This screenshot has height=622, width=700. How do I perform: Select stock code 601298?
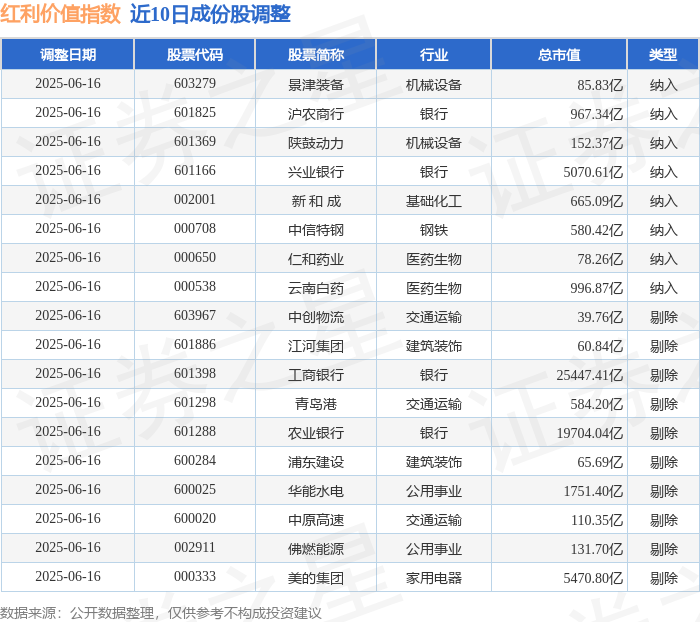pos(195,403)
